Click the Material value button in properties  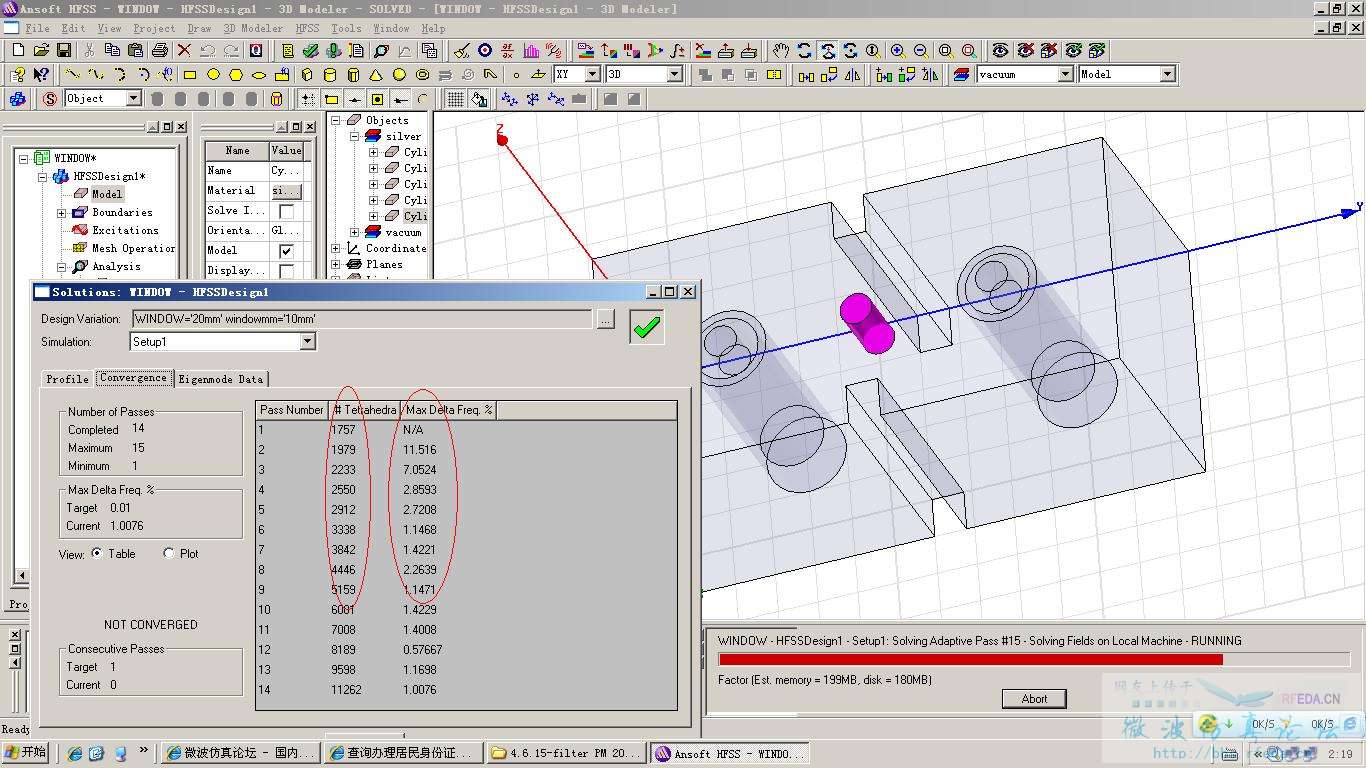(x=285, y=191)
